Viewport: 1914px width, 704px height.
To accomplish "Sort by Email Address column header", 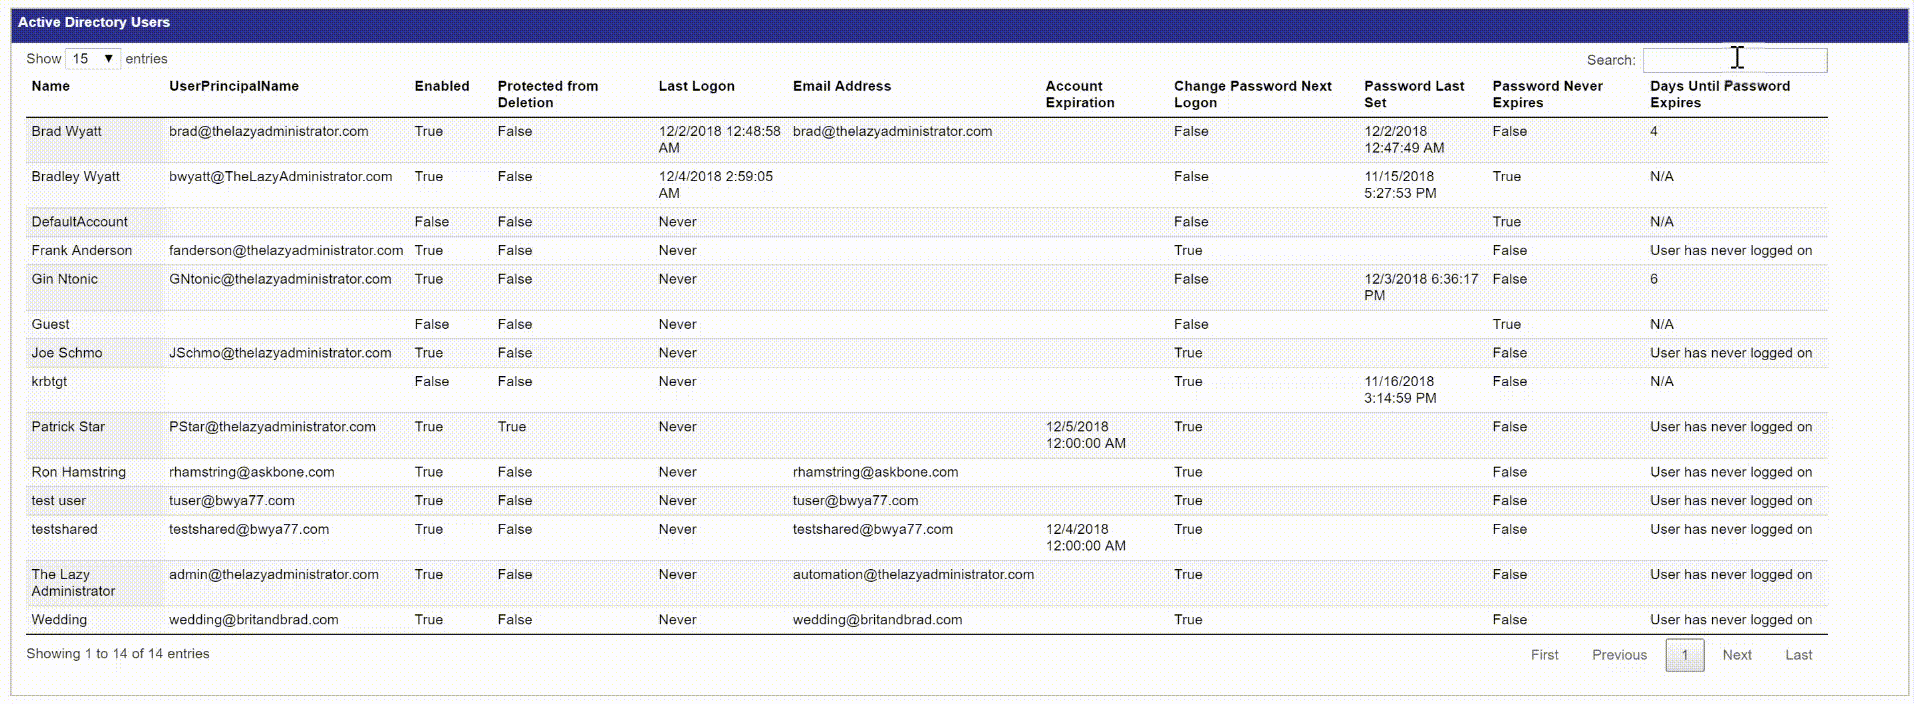I will coord(842,86).
